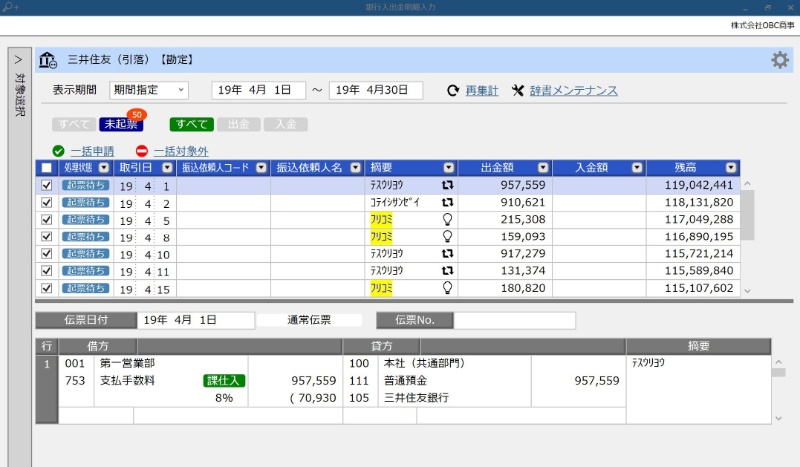Click 起票待ち status badge in 19 4 11 row

[86, 271]
